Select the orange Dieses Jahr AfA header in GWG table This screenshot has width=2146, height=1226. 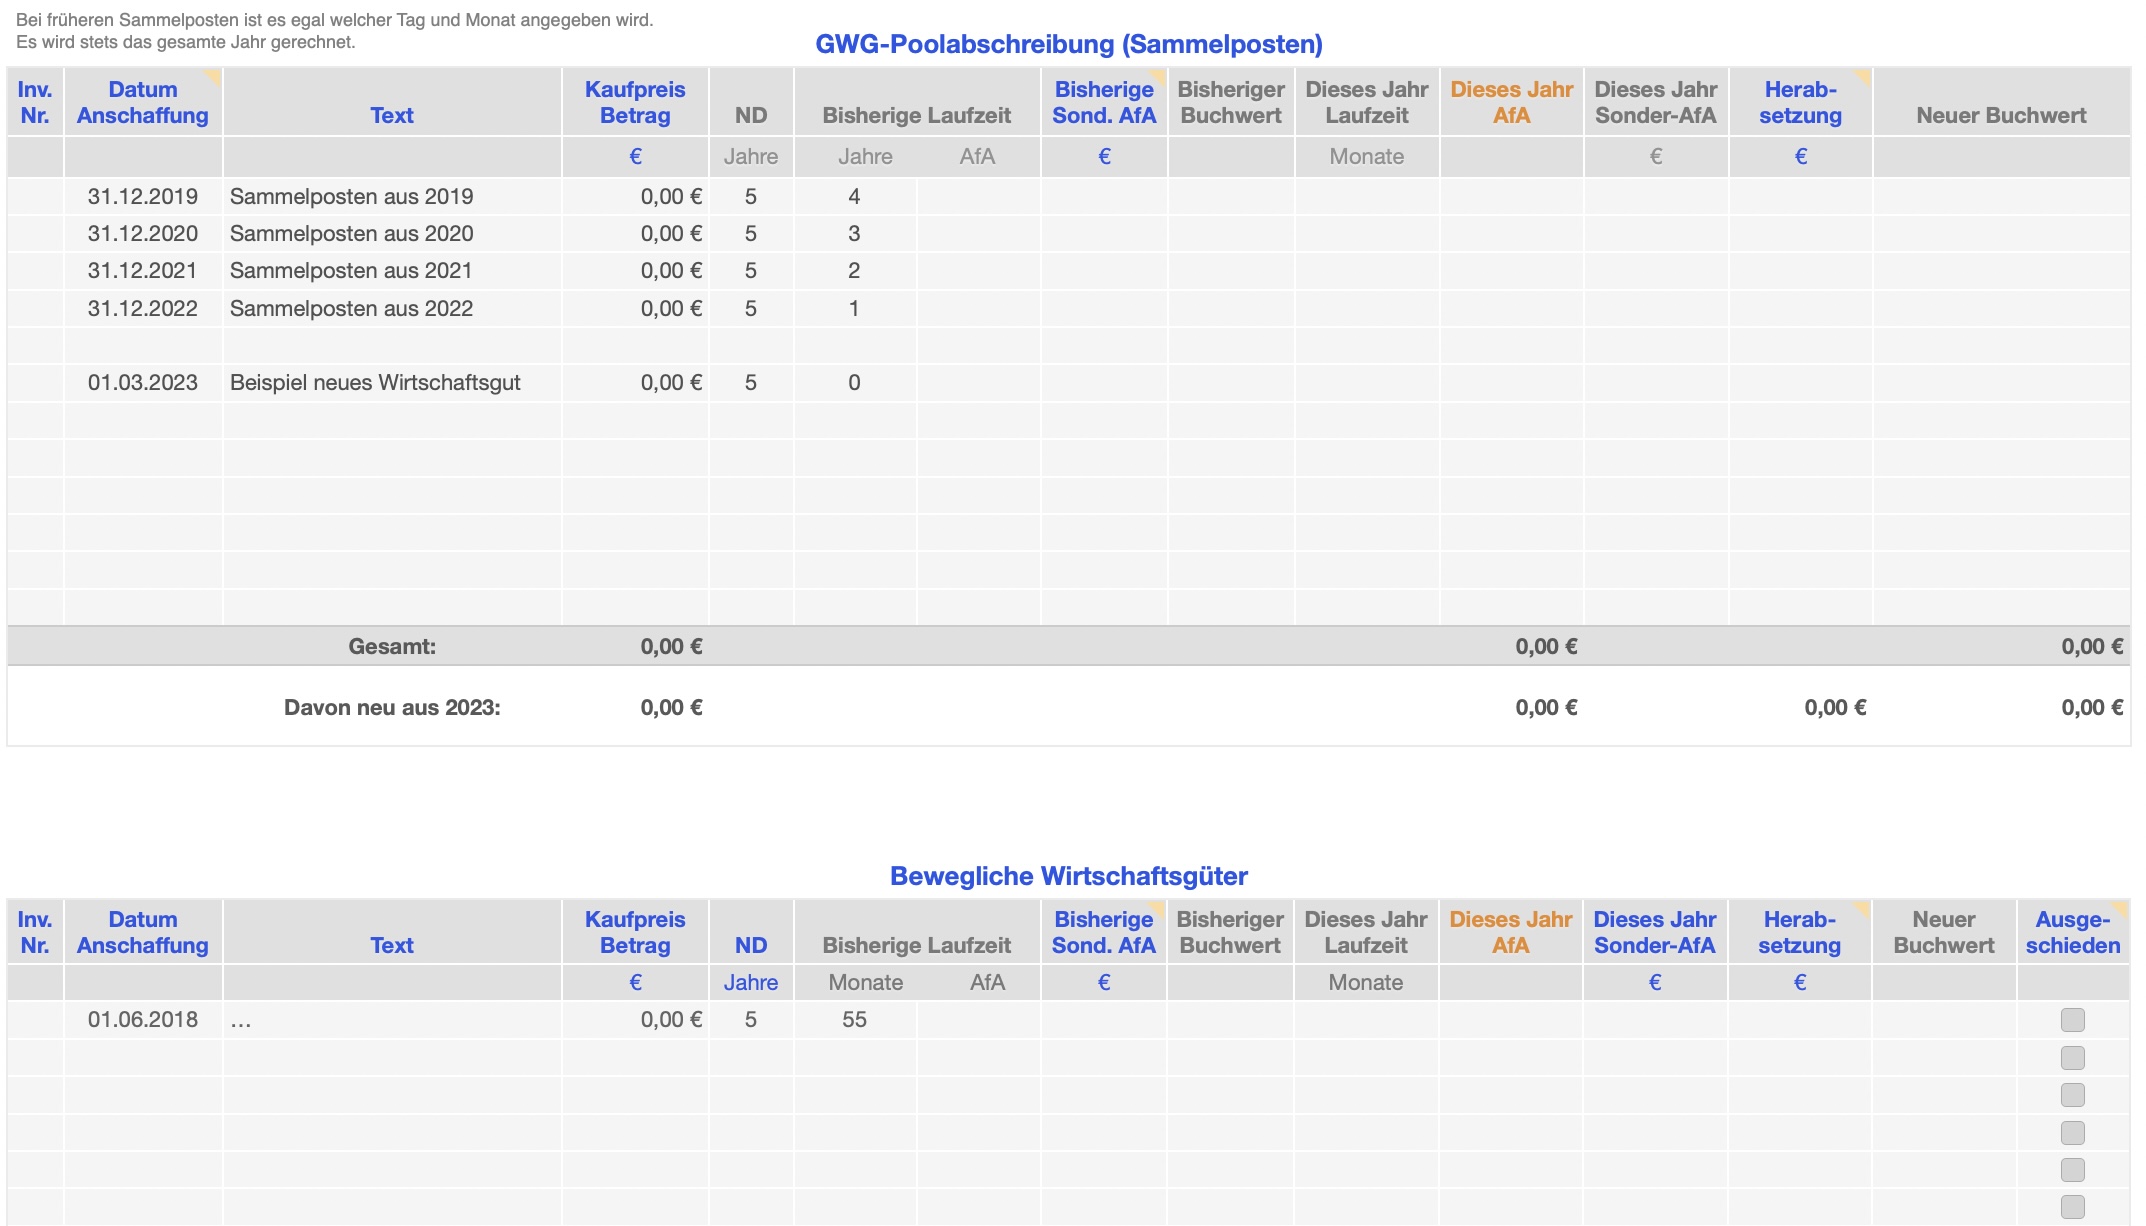(1511, 102)
